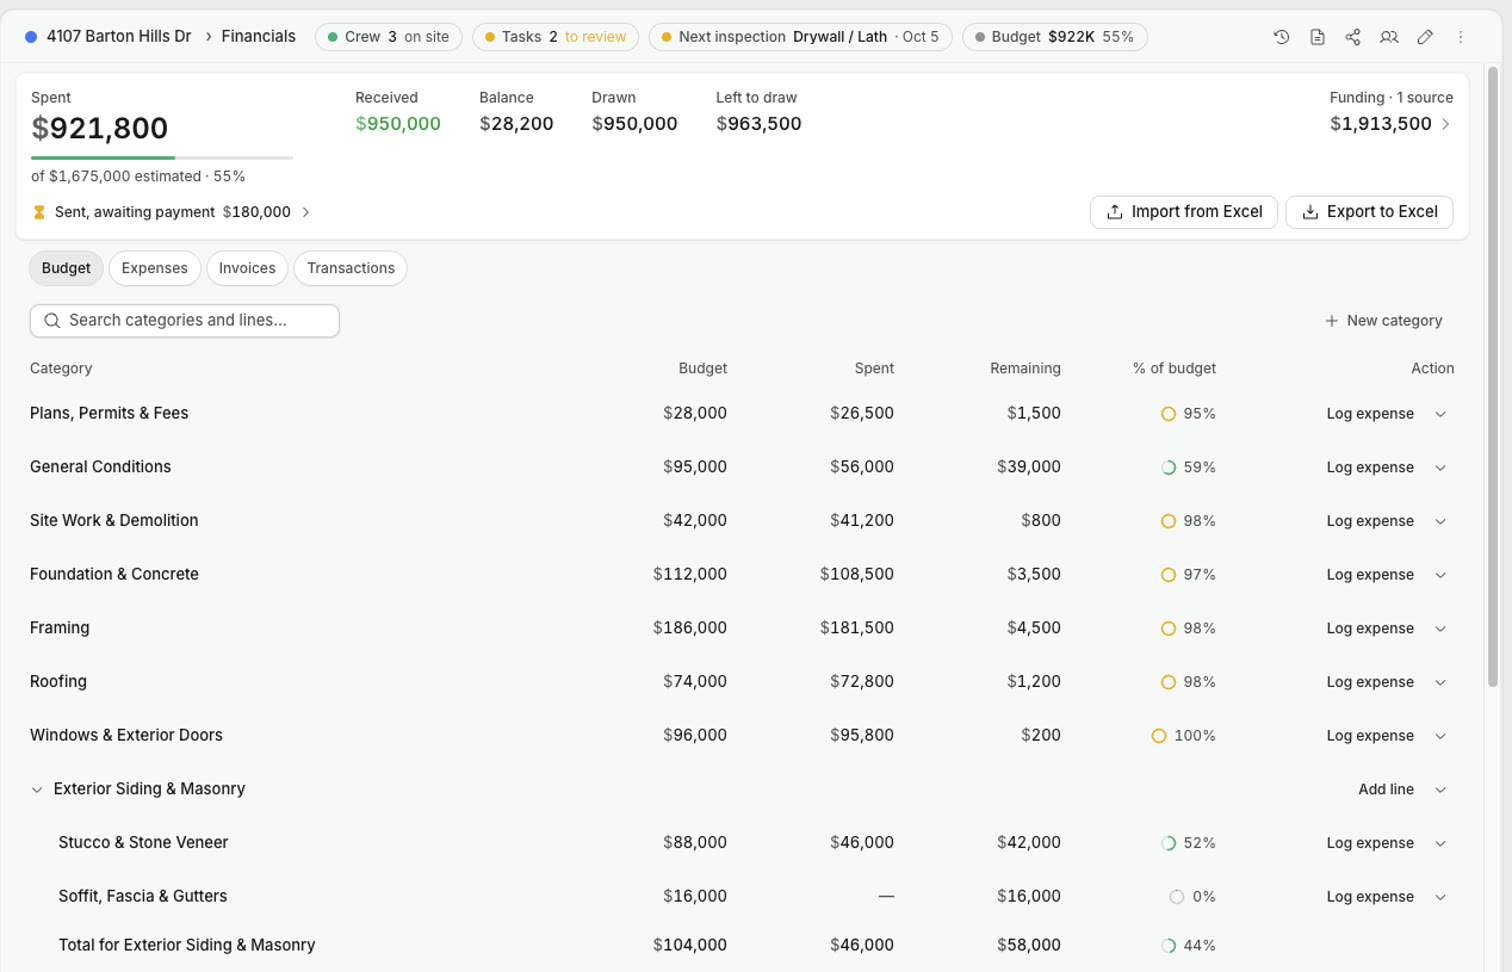Open dropdown arrow on Roofing row

coord(1441,682)
